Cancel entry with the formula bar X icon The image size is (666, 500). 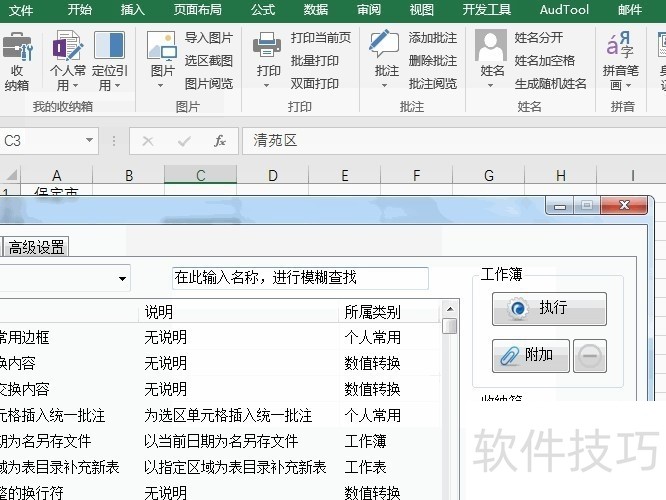tap(148, 141)
